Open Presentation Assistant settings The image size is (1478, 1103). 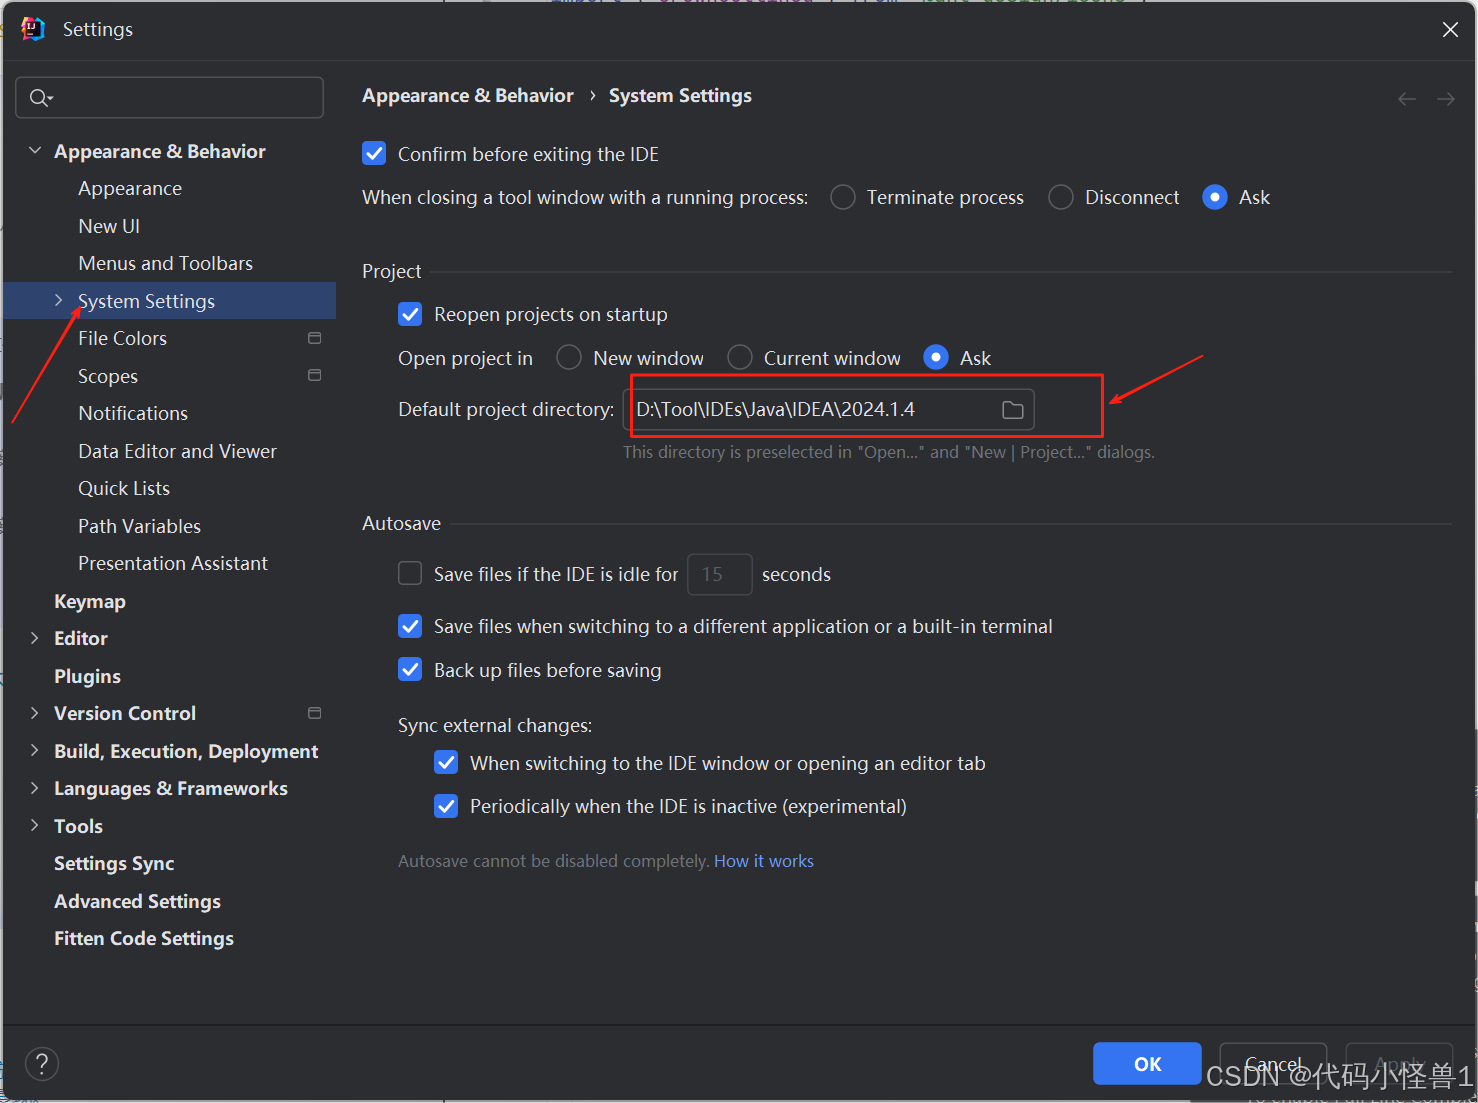point(173,563)
